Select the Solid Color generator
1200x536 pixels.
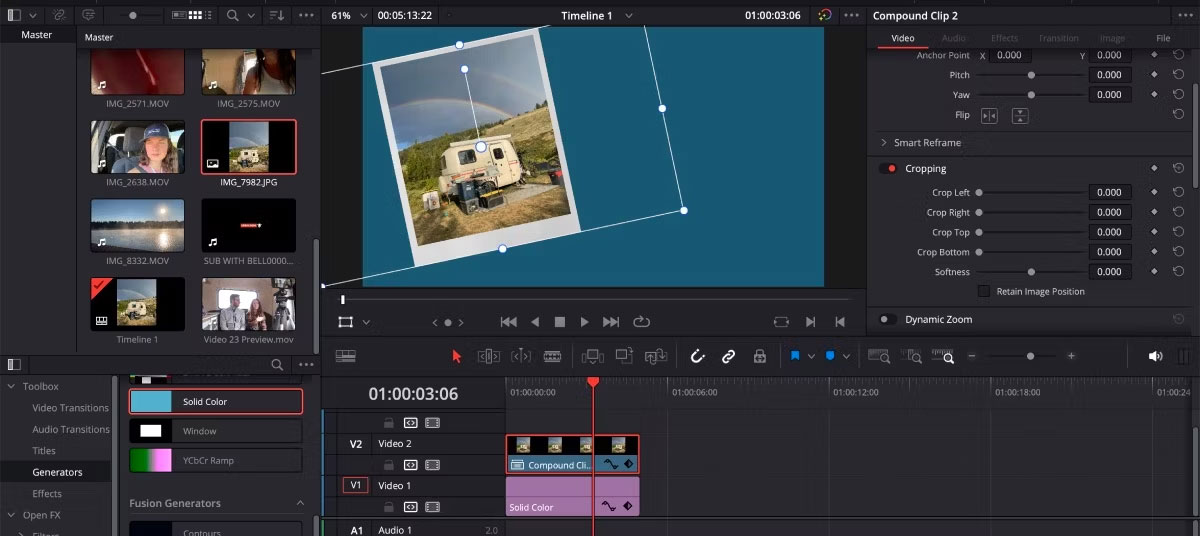coord(216,402)
